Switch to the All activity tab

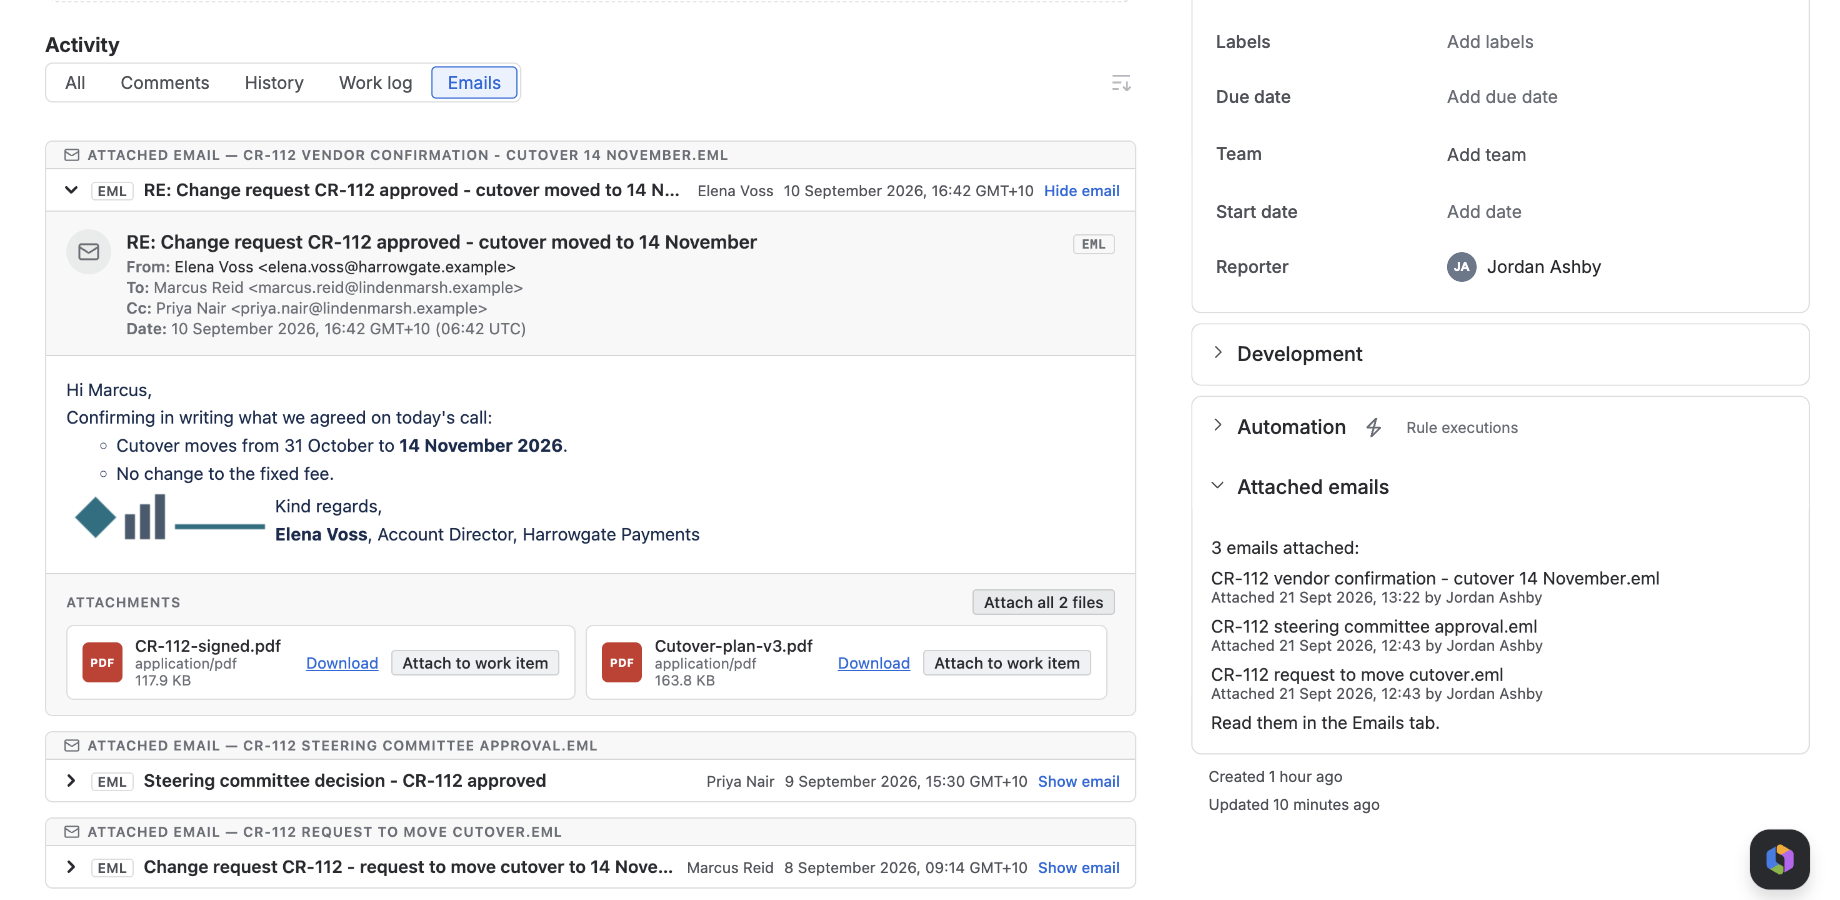tap(75, 83)
